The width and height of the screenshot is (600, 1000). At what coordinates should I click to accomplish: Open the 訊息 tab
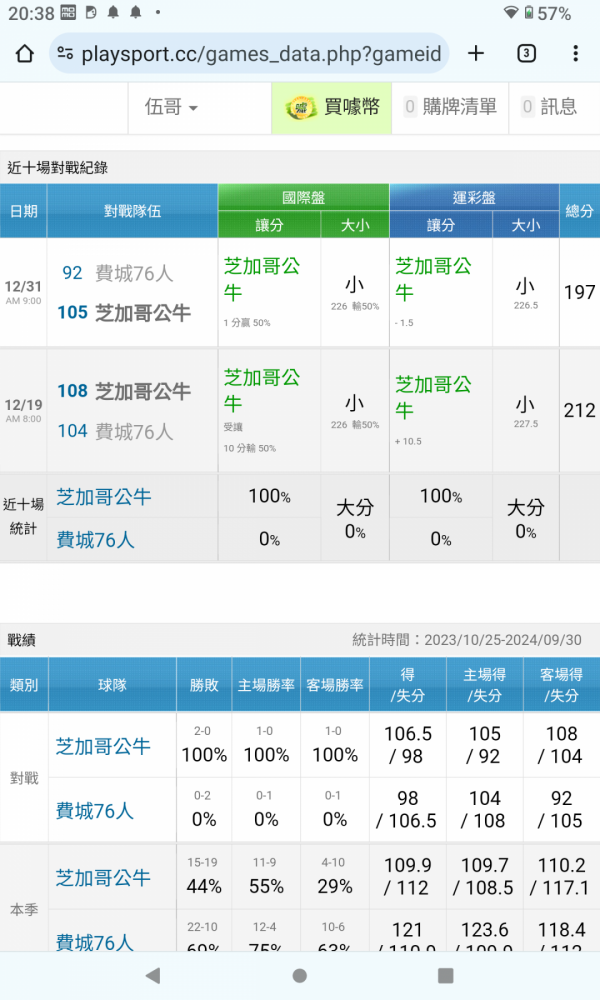pos(550,107)
